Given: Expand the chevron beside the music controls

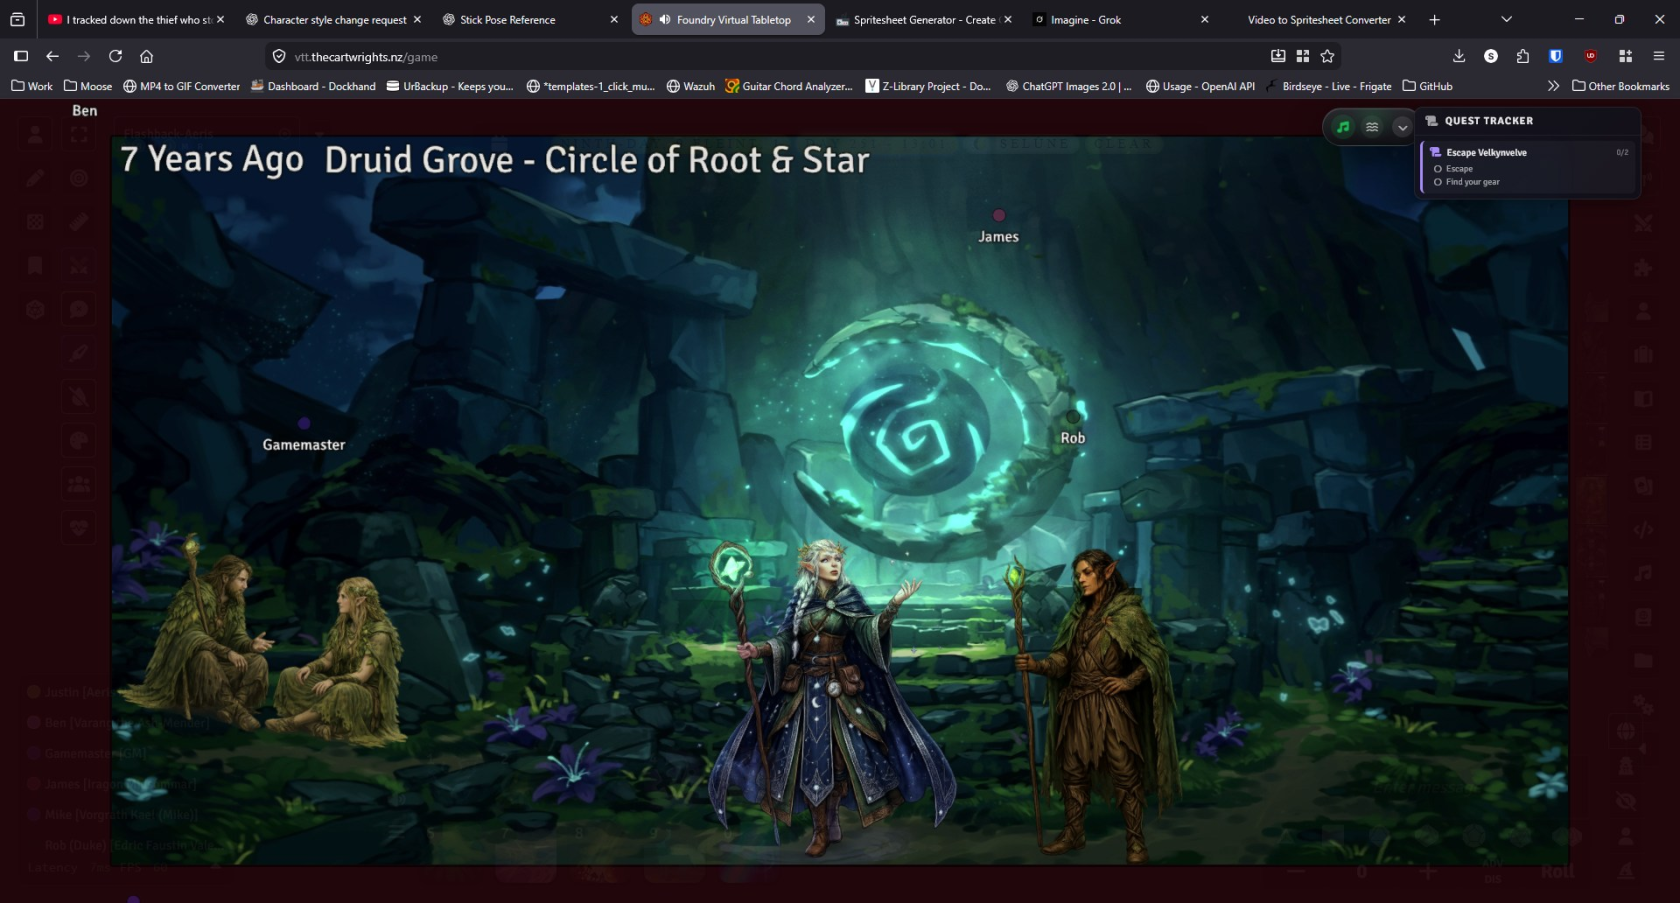Looking at the screenshot, I should click(1402, 127).
